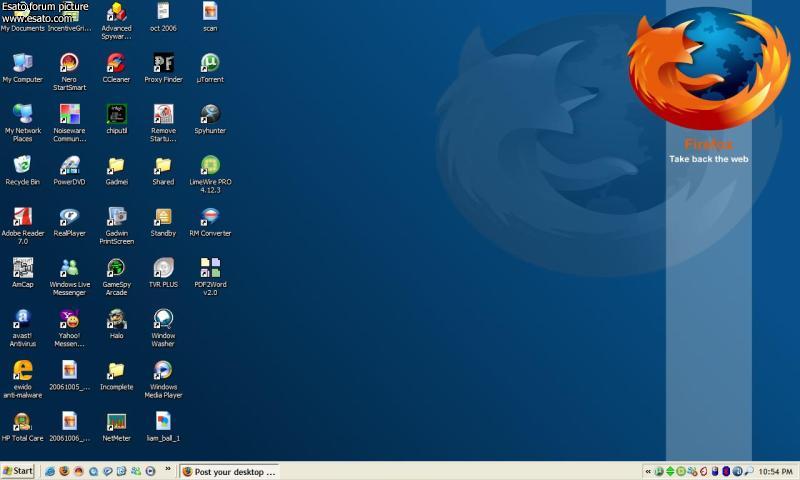Image resolution: width=800 pixels, height=480 pixels.
Task: Open the Remove Startup shortcut
Action: [x=163, y=122]
